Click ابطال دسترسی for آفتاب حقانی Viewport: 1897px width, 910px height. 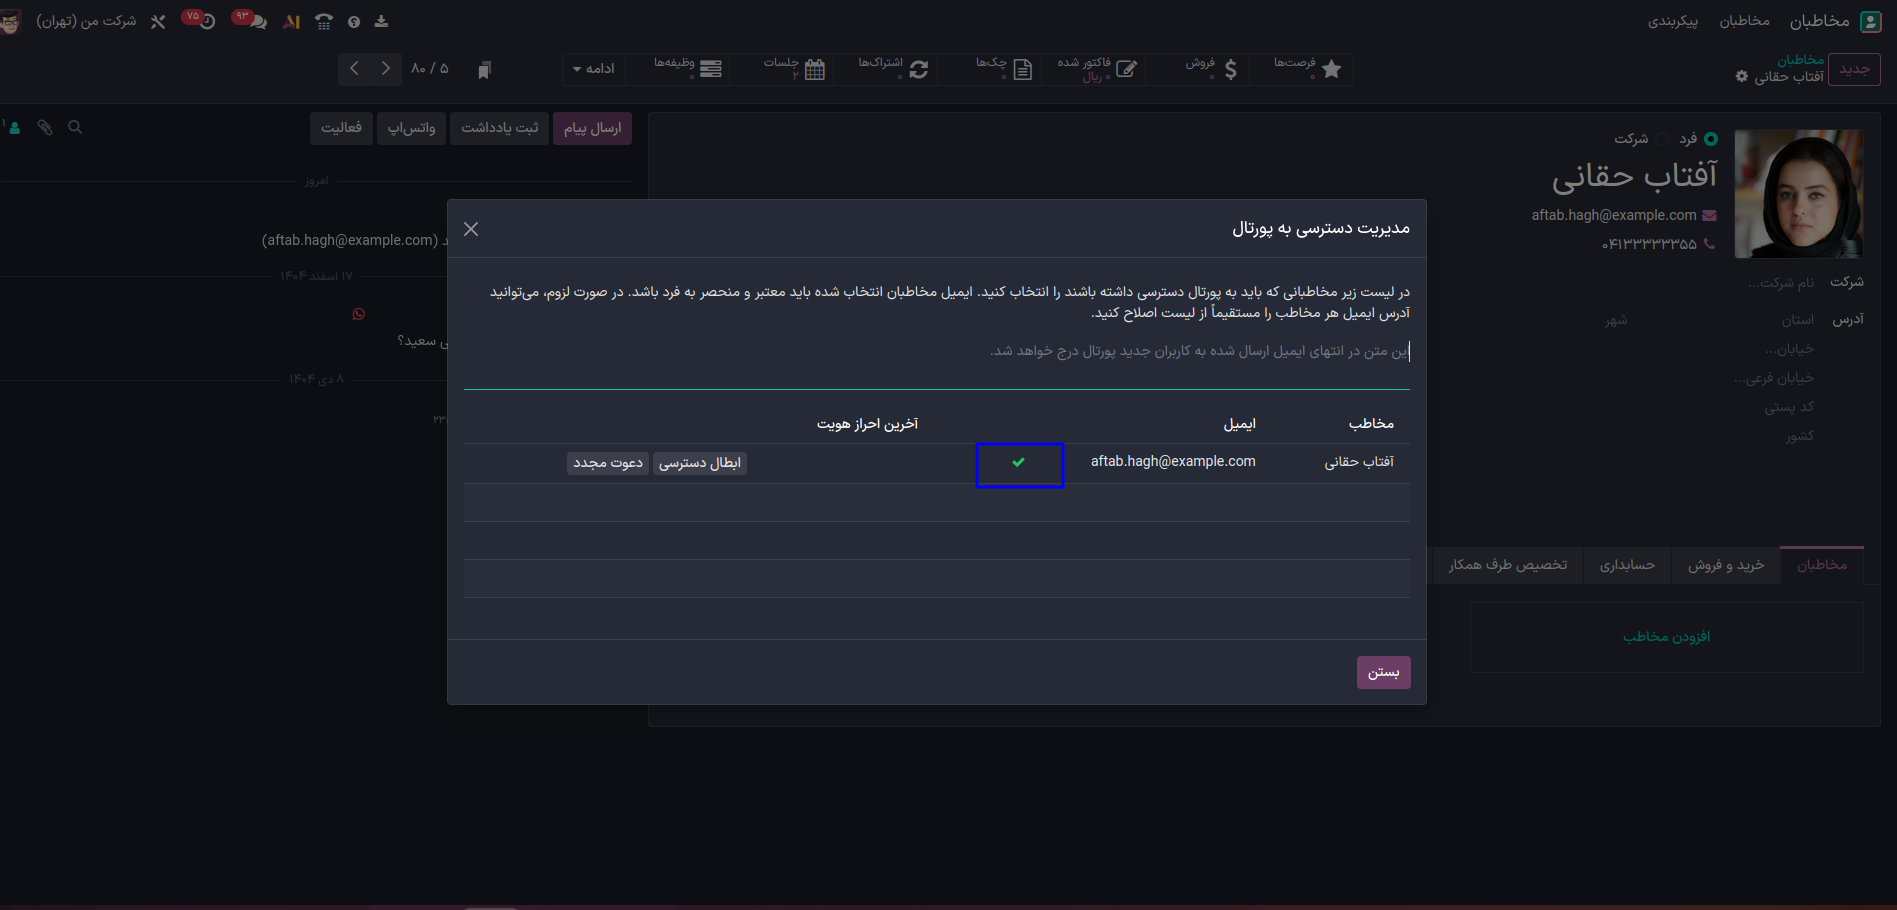(700, 463)
